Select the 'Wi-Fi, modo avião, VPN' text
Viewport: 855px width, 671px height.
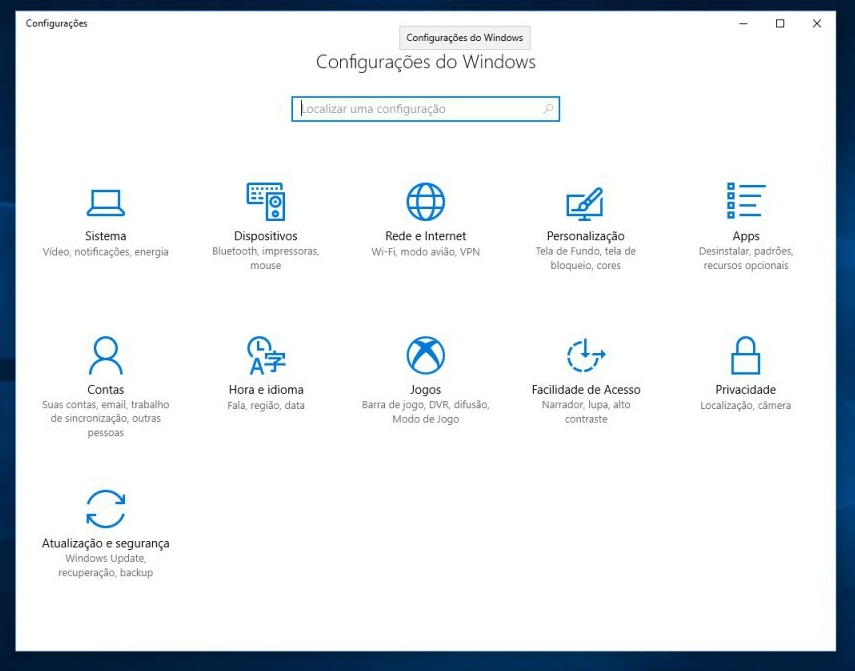point(424,251)
